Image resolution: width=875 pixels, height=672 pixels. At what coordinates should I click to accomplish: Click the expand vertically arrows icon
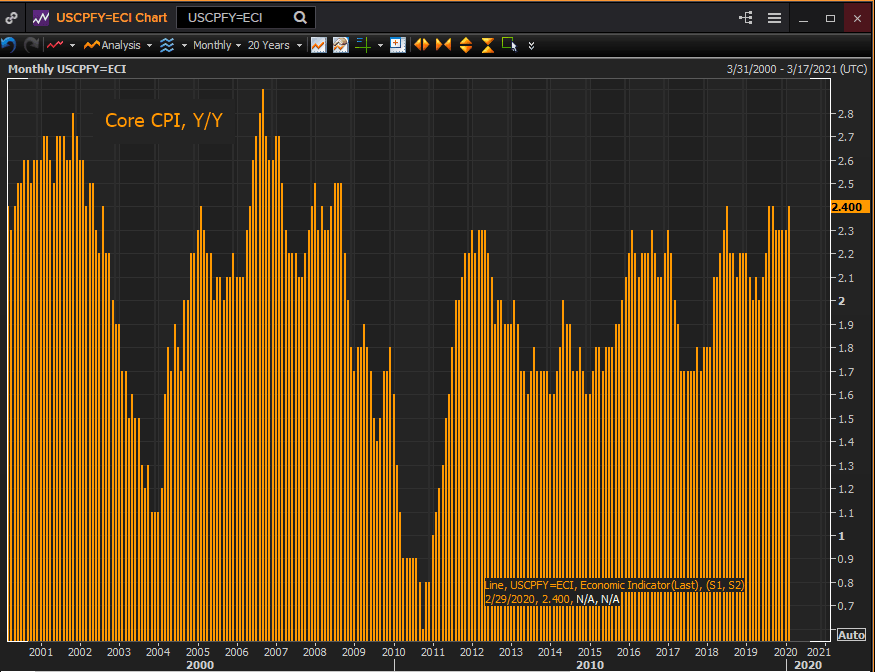coord(466,45)
